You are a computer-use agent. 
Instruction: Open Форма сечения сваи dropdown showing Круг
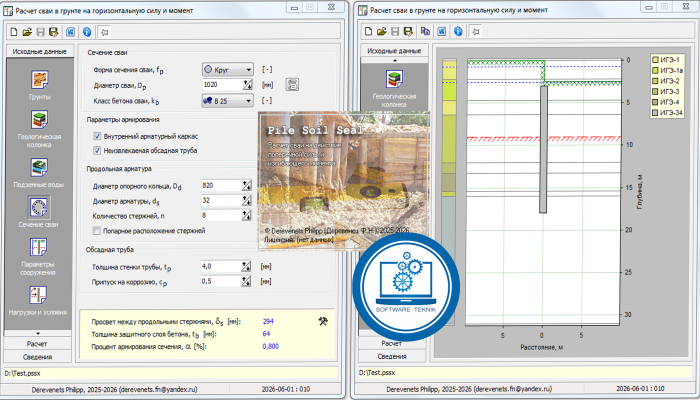(228, 70)
